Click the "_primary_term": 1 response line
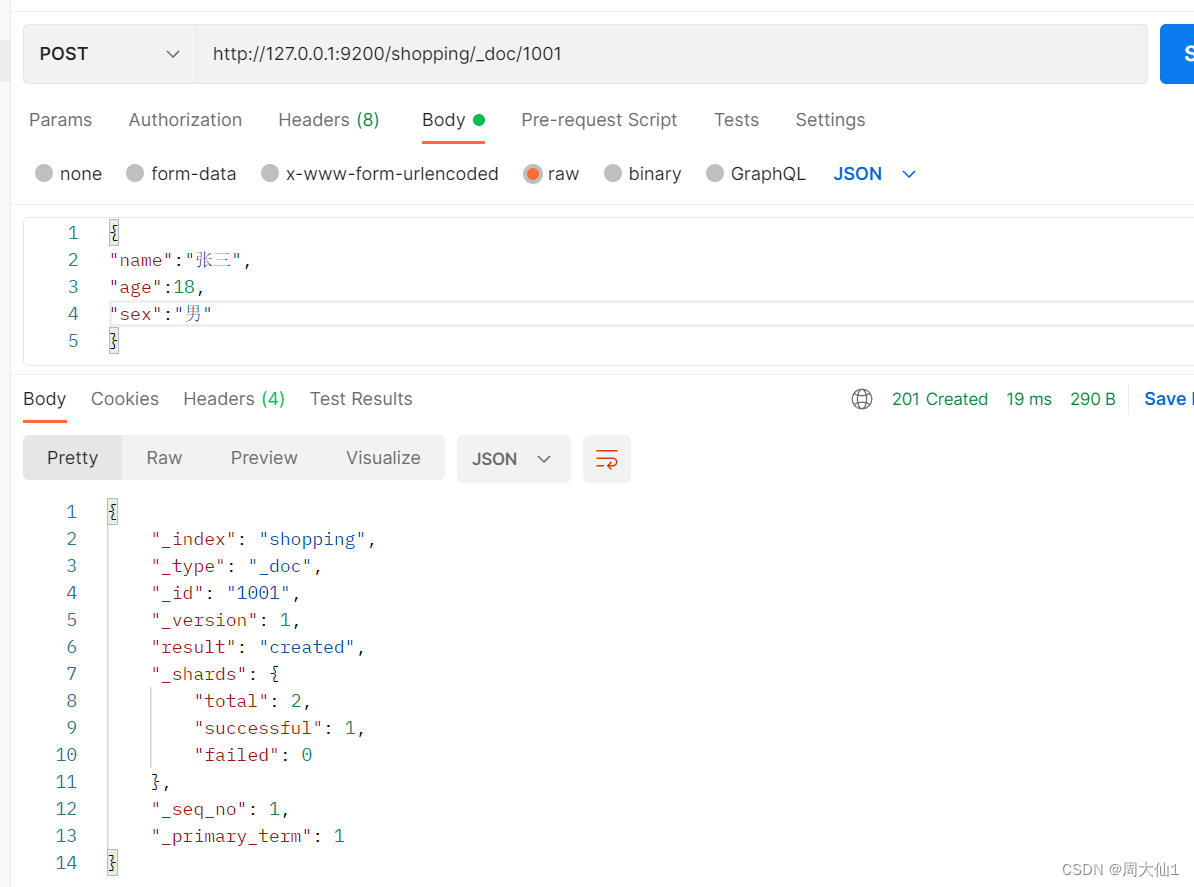The width and height of the screenshot is (1194, 887). tap(247, 836)
